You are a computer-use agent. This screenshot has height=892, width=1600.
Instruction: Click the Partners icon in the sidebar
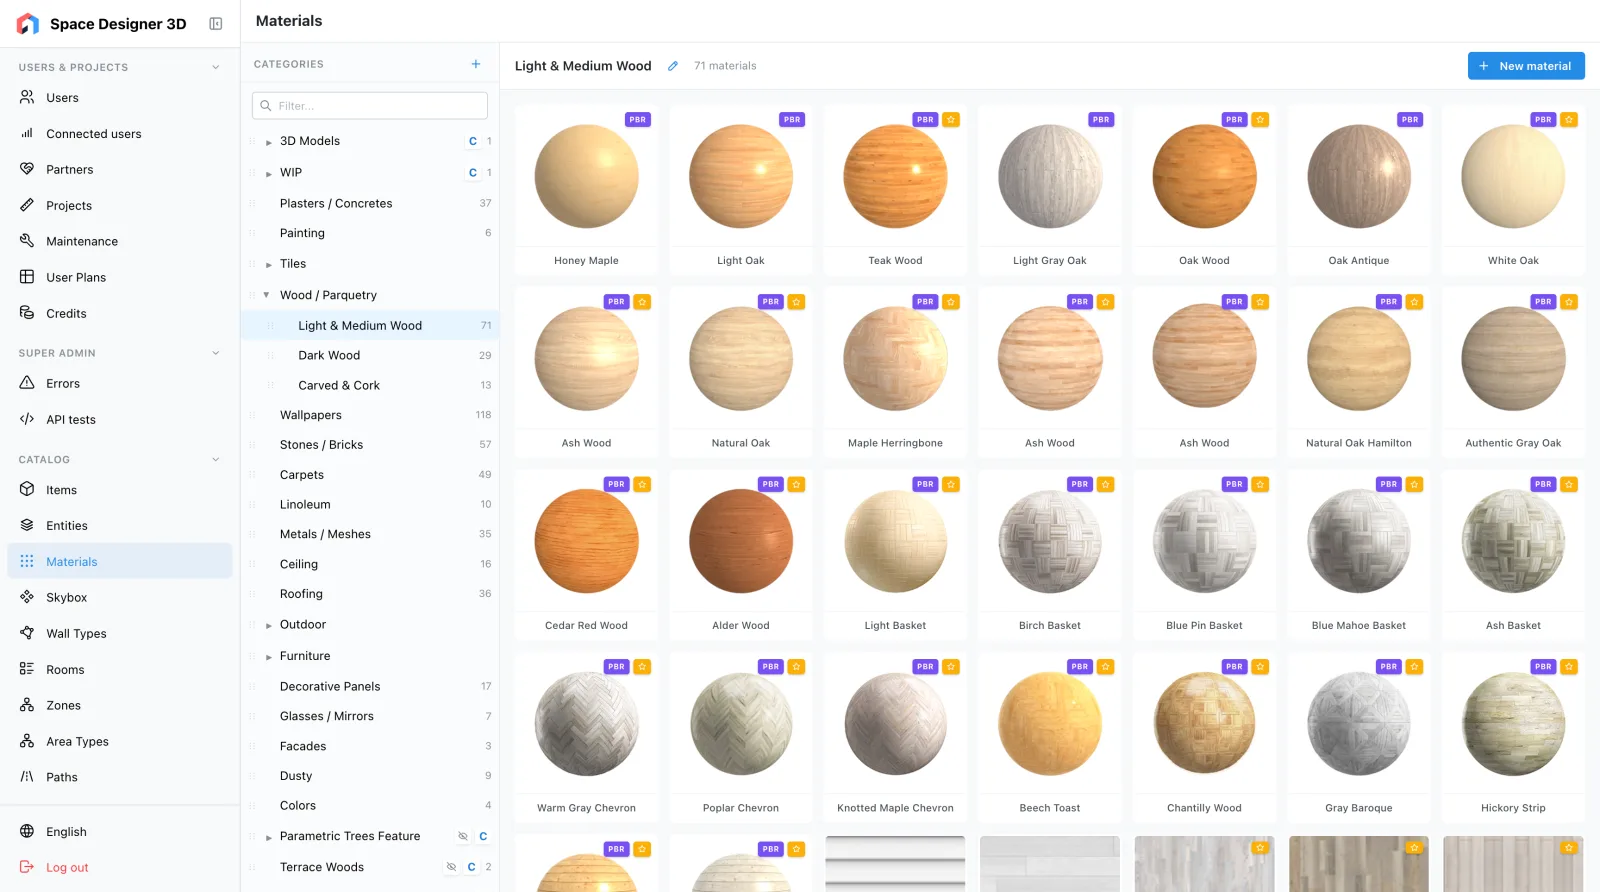[27, 169]
